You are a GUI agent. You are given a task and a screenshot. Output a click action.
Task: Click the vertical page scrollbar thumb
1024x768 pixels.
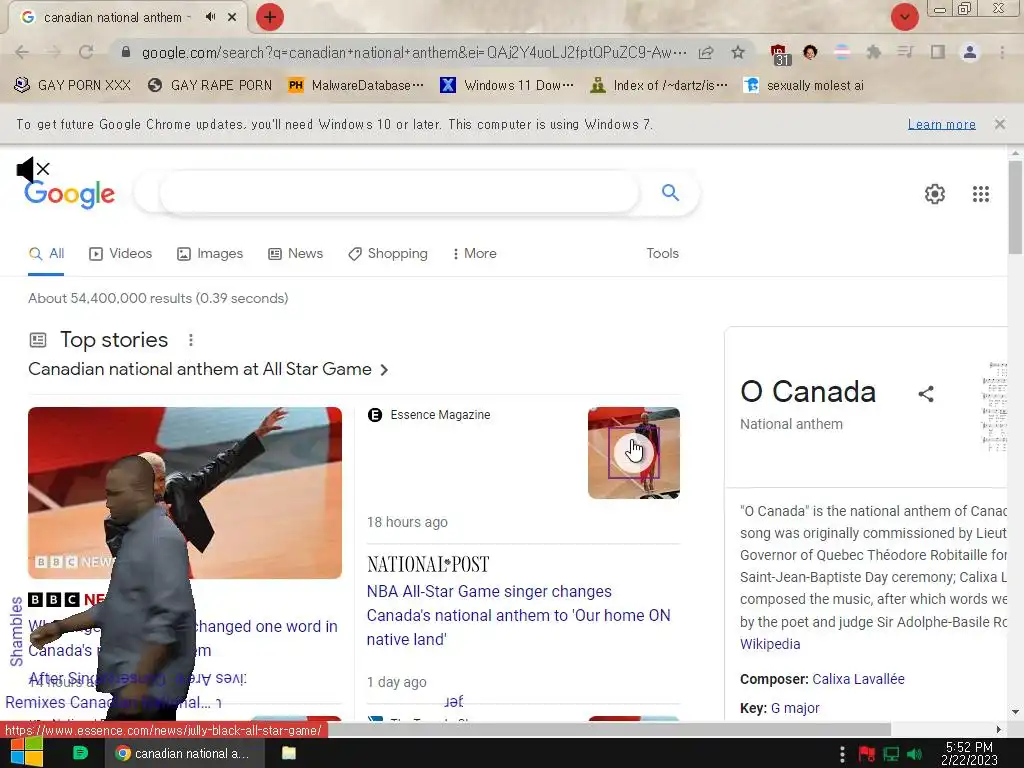pos(1016,208)
